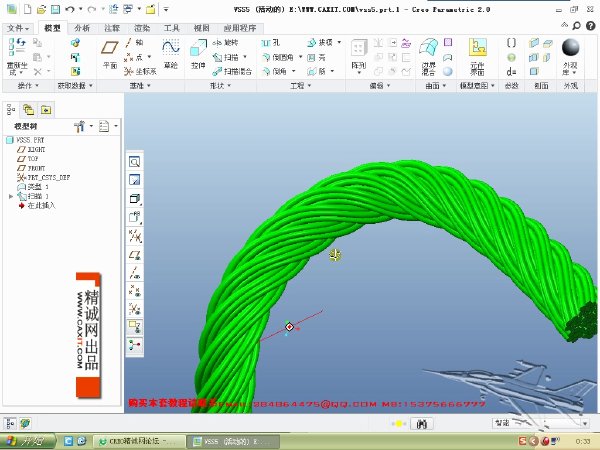Click the Shell (壳) tool
Screen dimensions: 600x450
[x=316, y=57]
